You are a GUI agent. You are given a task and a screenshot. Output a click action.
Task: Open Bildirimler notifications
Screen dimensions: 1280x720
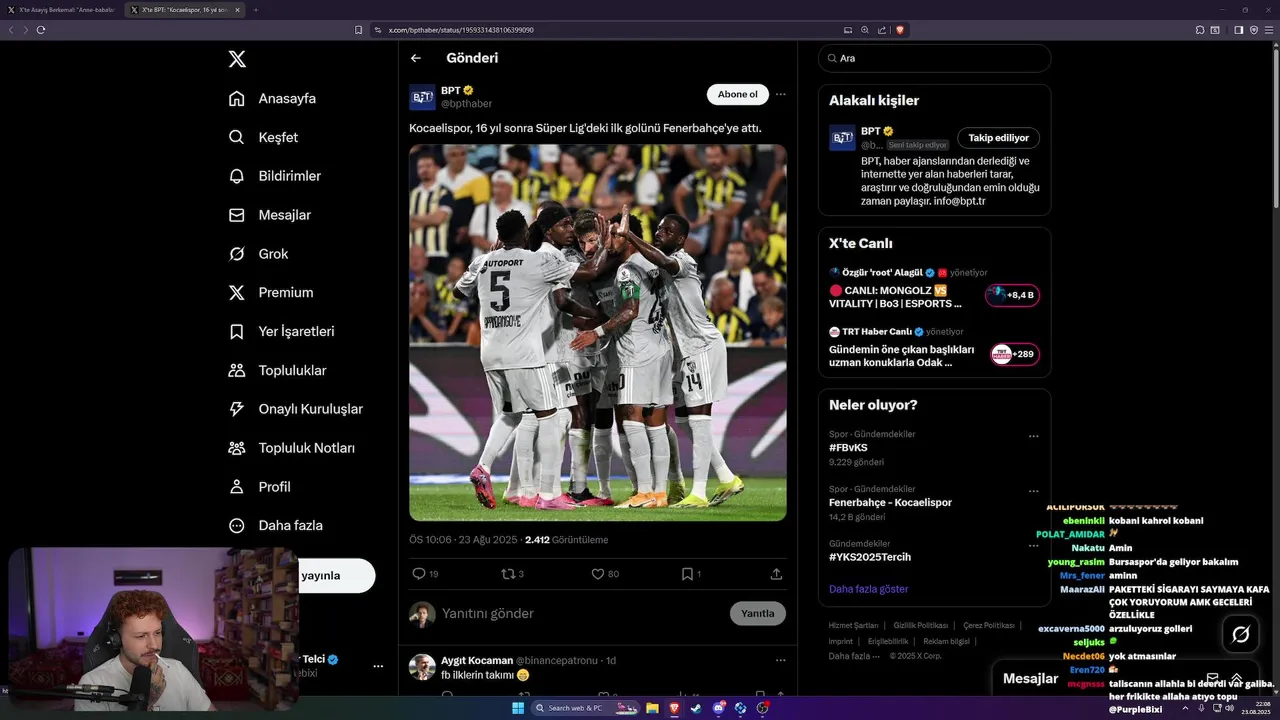pyautogui.click(x=275, y=176)
